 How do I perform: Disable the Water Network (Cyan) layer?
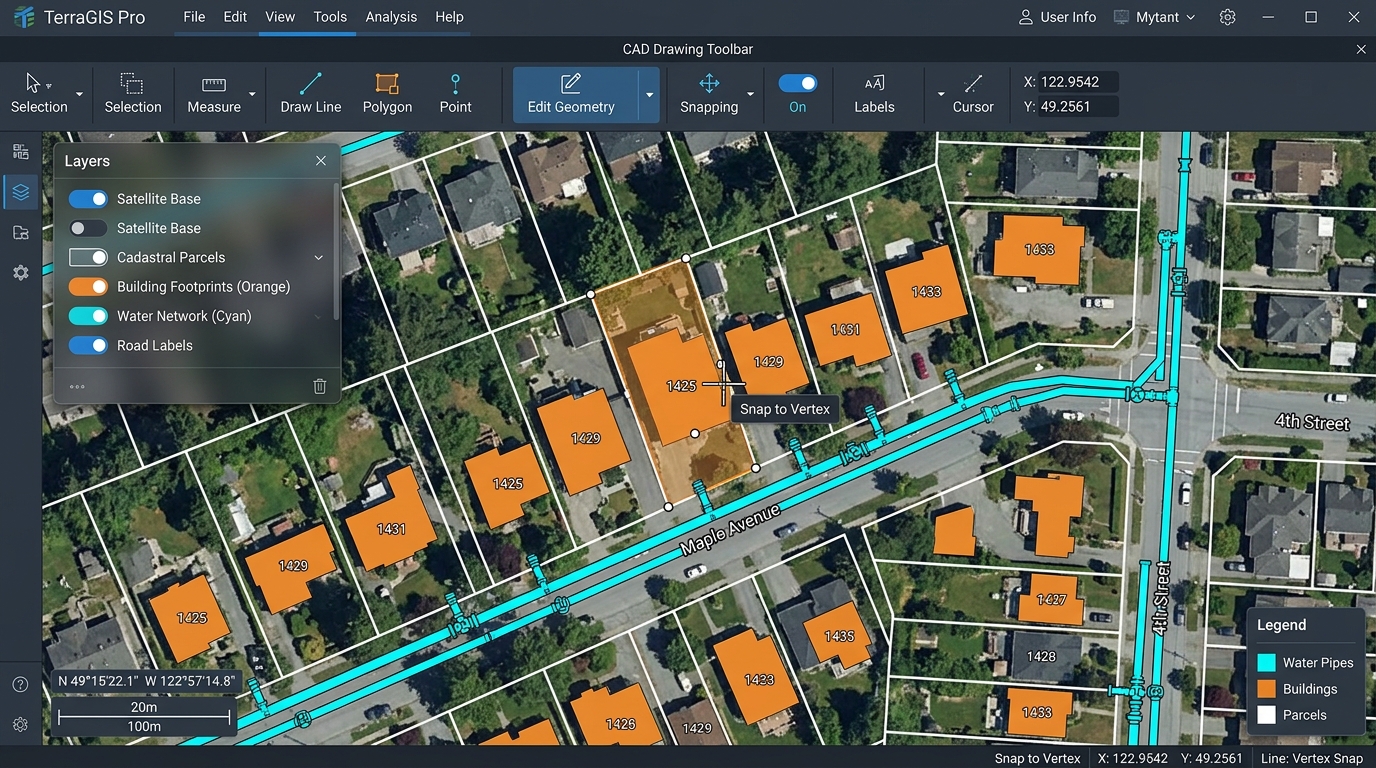88,316
